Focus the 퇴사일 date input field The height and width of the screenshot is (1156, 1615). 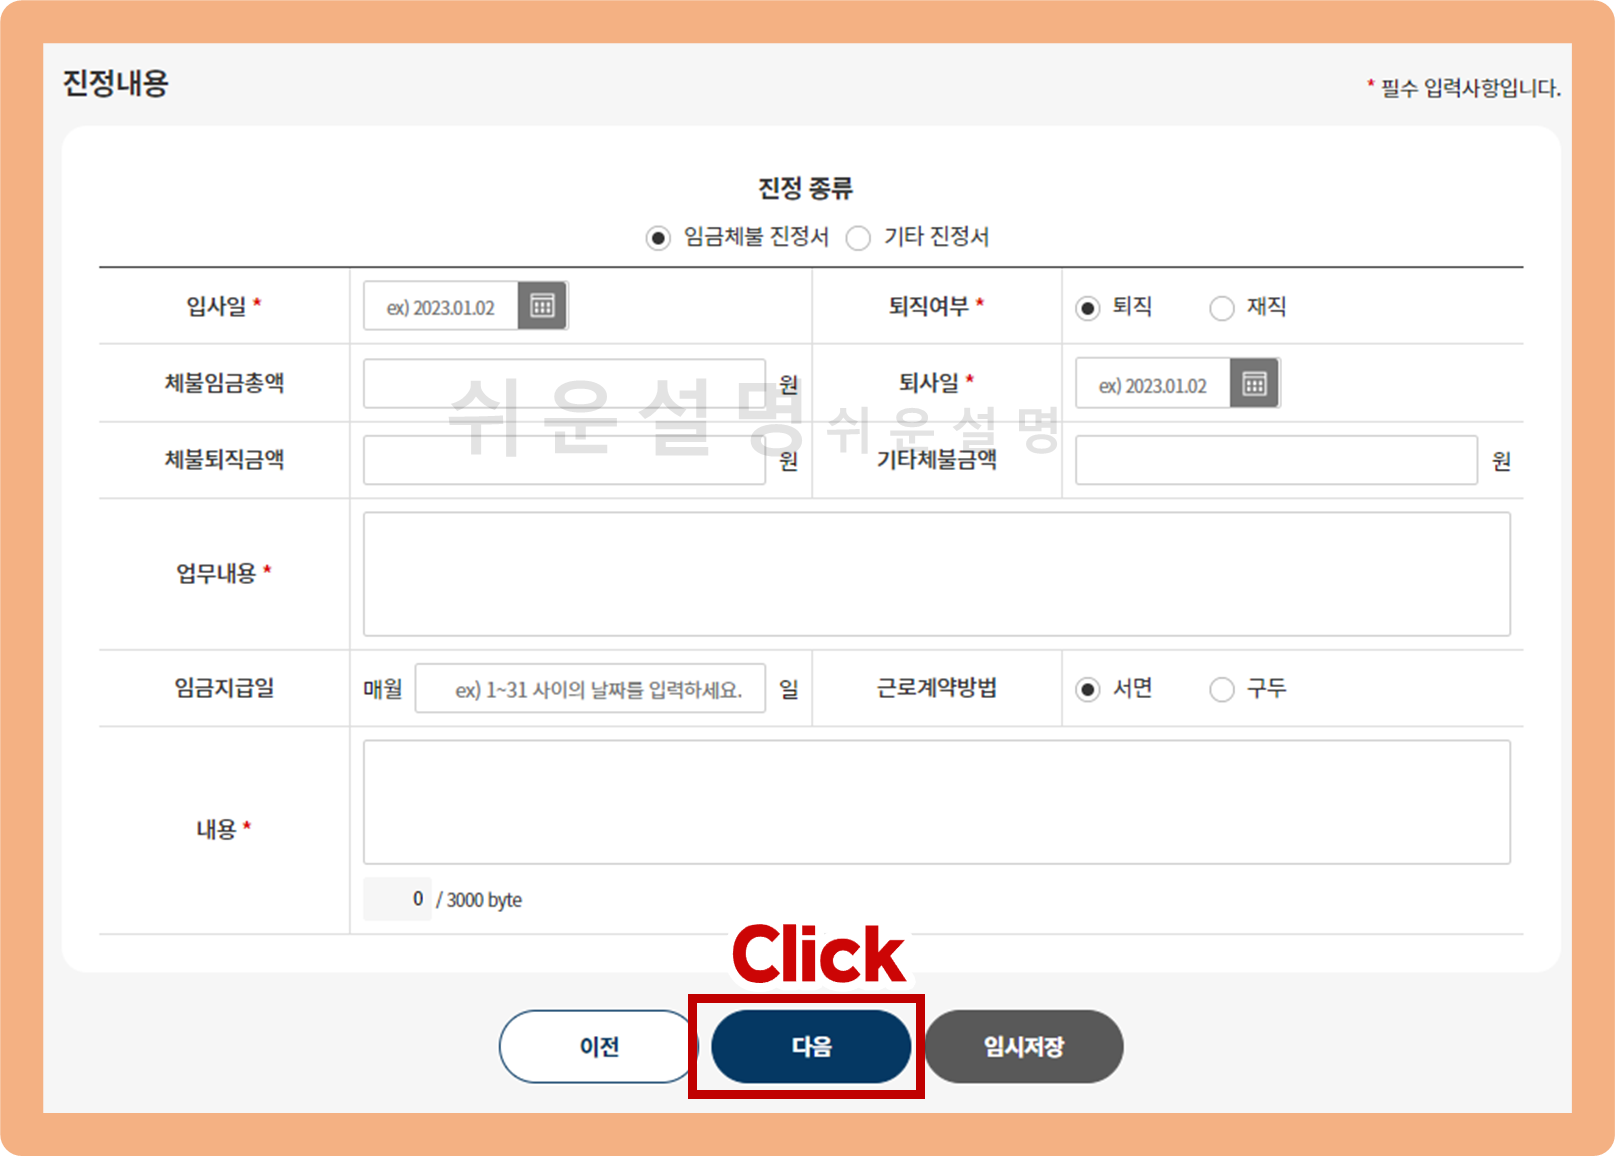(x=1153, y=383)
